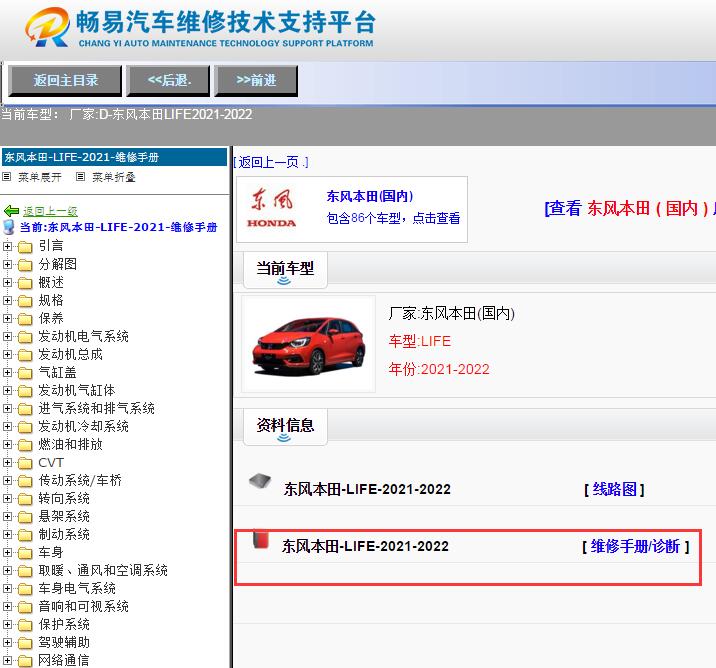Click the 东风本田-LIFE-2021-维修手册 panel header
716x668 pixels.
point(114,157)
